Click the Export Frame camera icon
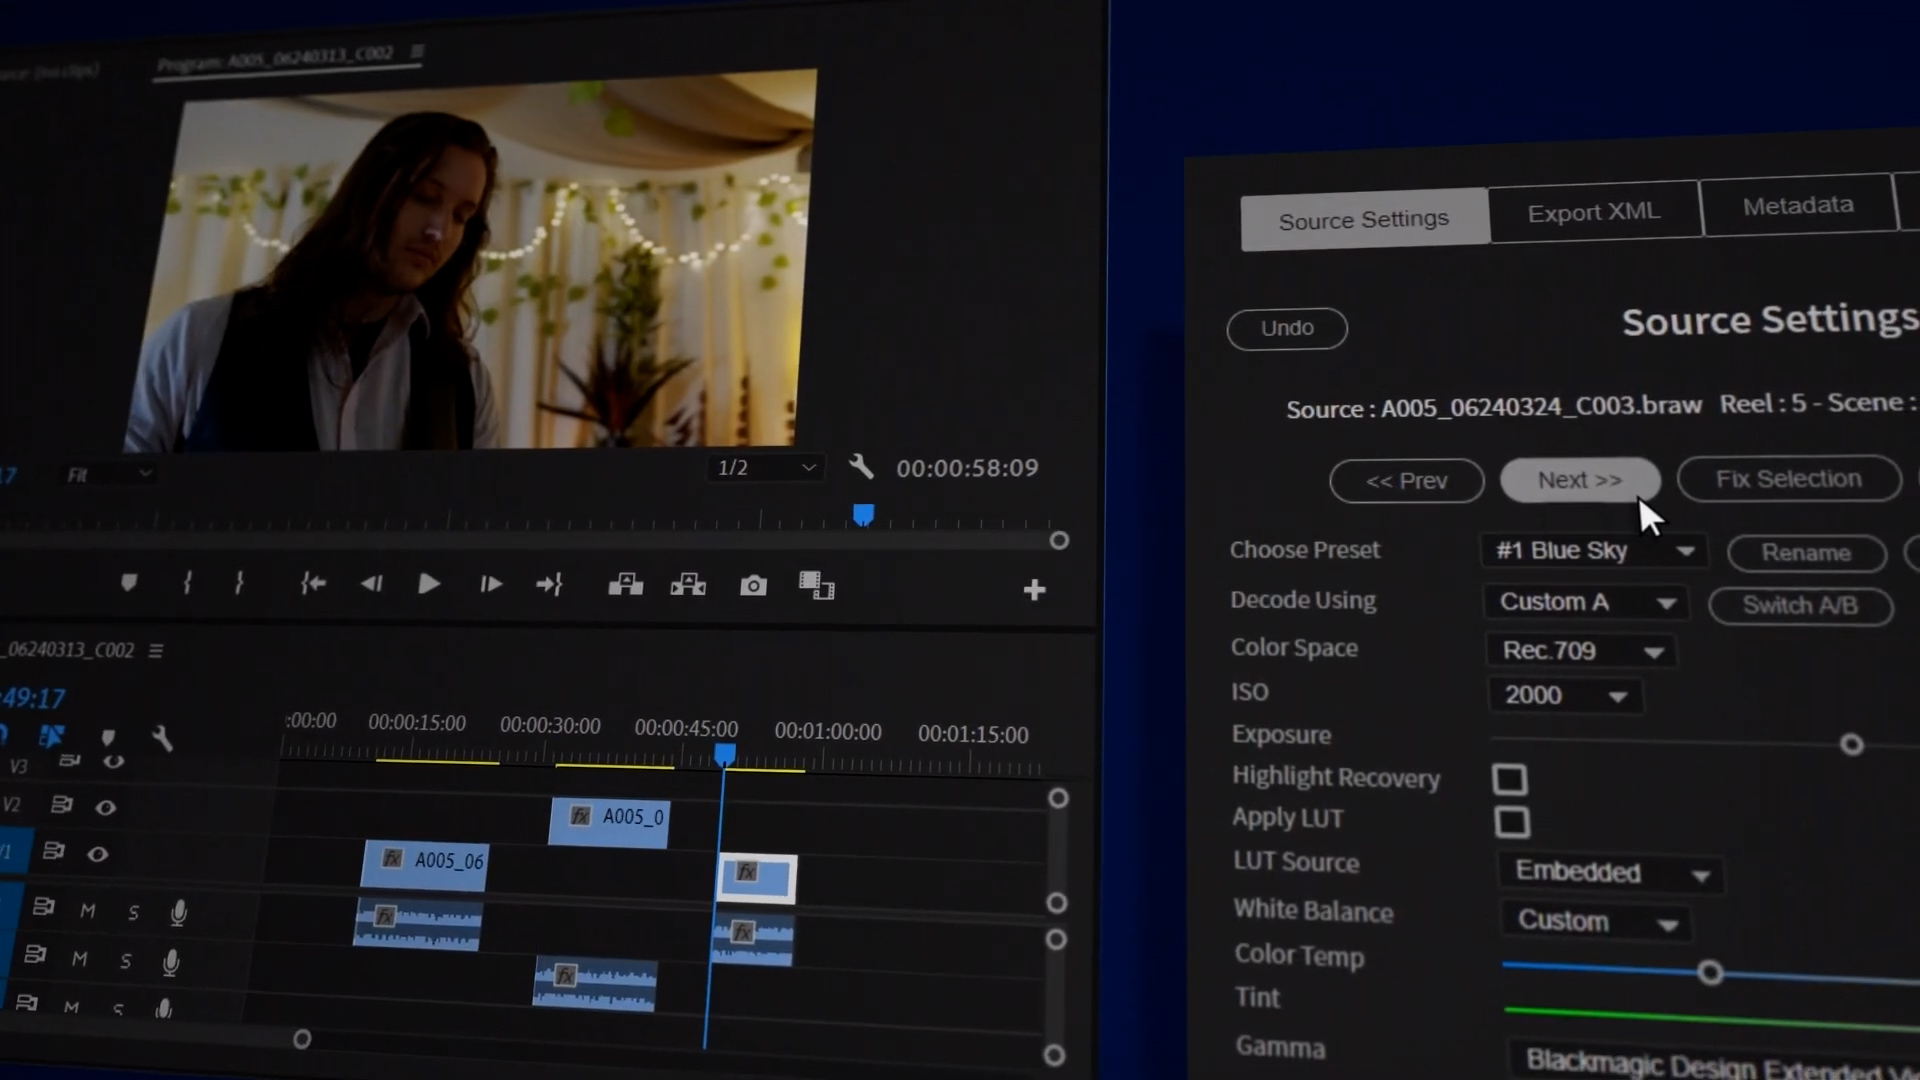The width and height of the screenshot is (1920, 1080). point(753,585)
